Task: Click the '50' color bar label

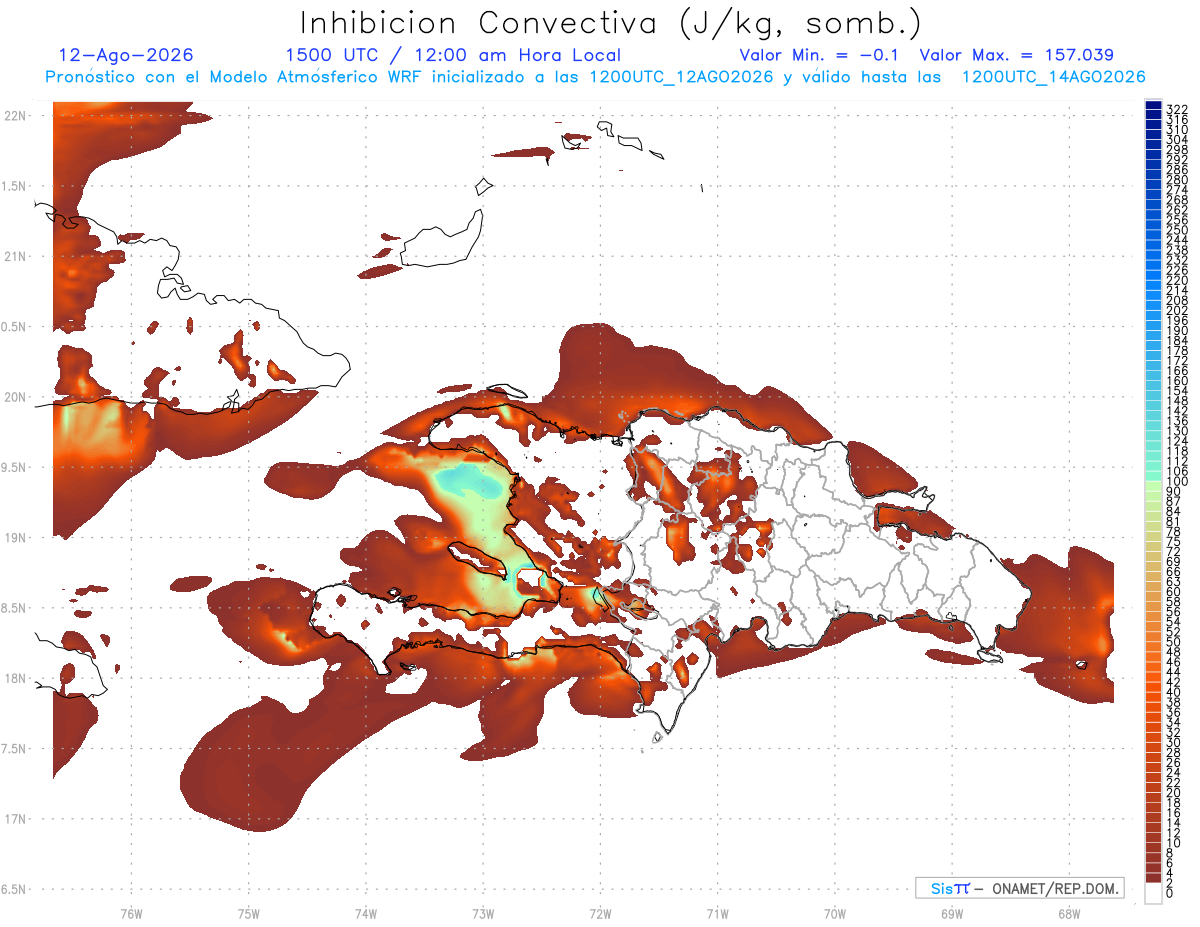Action: (x=1173, y=642)
